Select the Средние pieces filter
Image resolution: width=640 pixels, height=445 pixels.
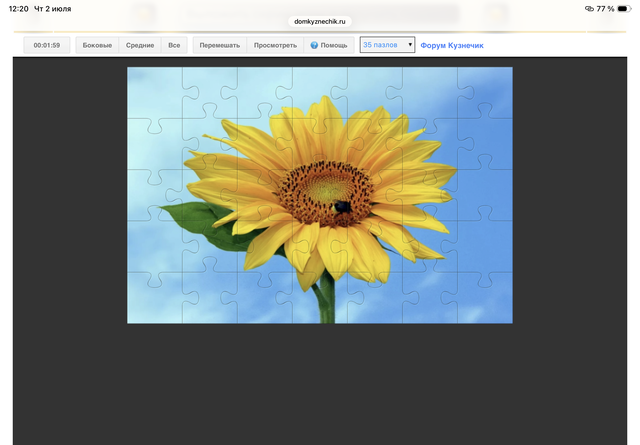pyautogui.click(x=140, y=45)
